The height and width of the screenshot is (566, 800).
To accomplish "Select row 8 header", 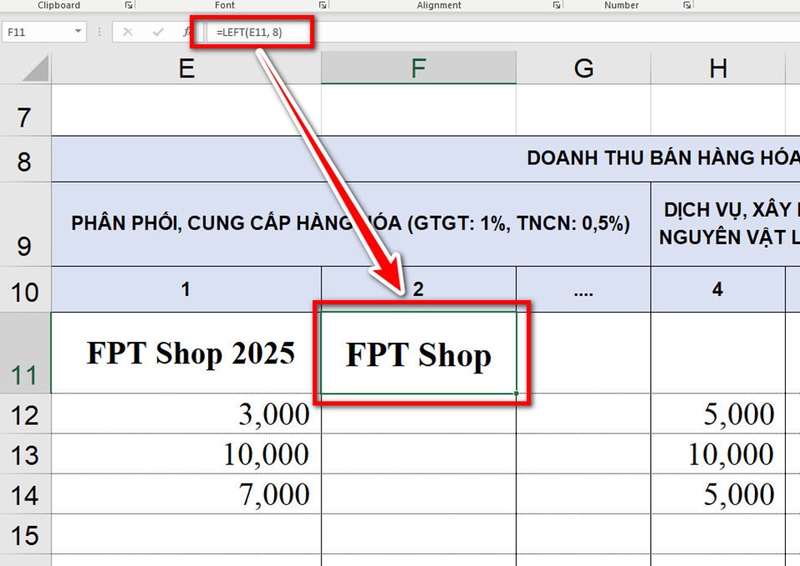I will (25, 159).
